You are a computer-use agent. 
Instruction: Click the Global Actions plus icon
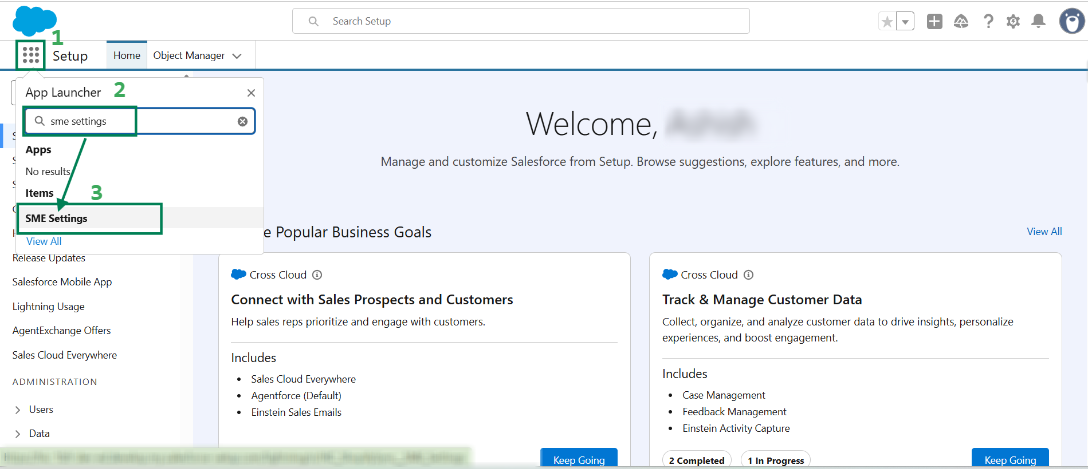click(935, 22)
